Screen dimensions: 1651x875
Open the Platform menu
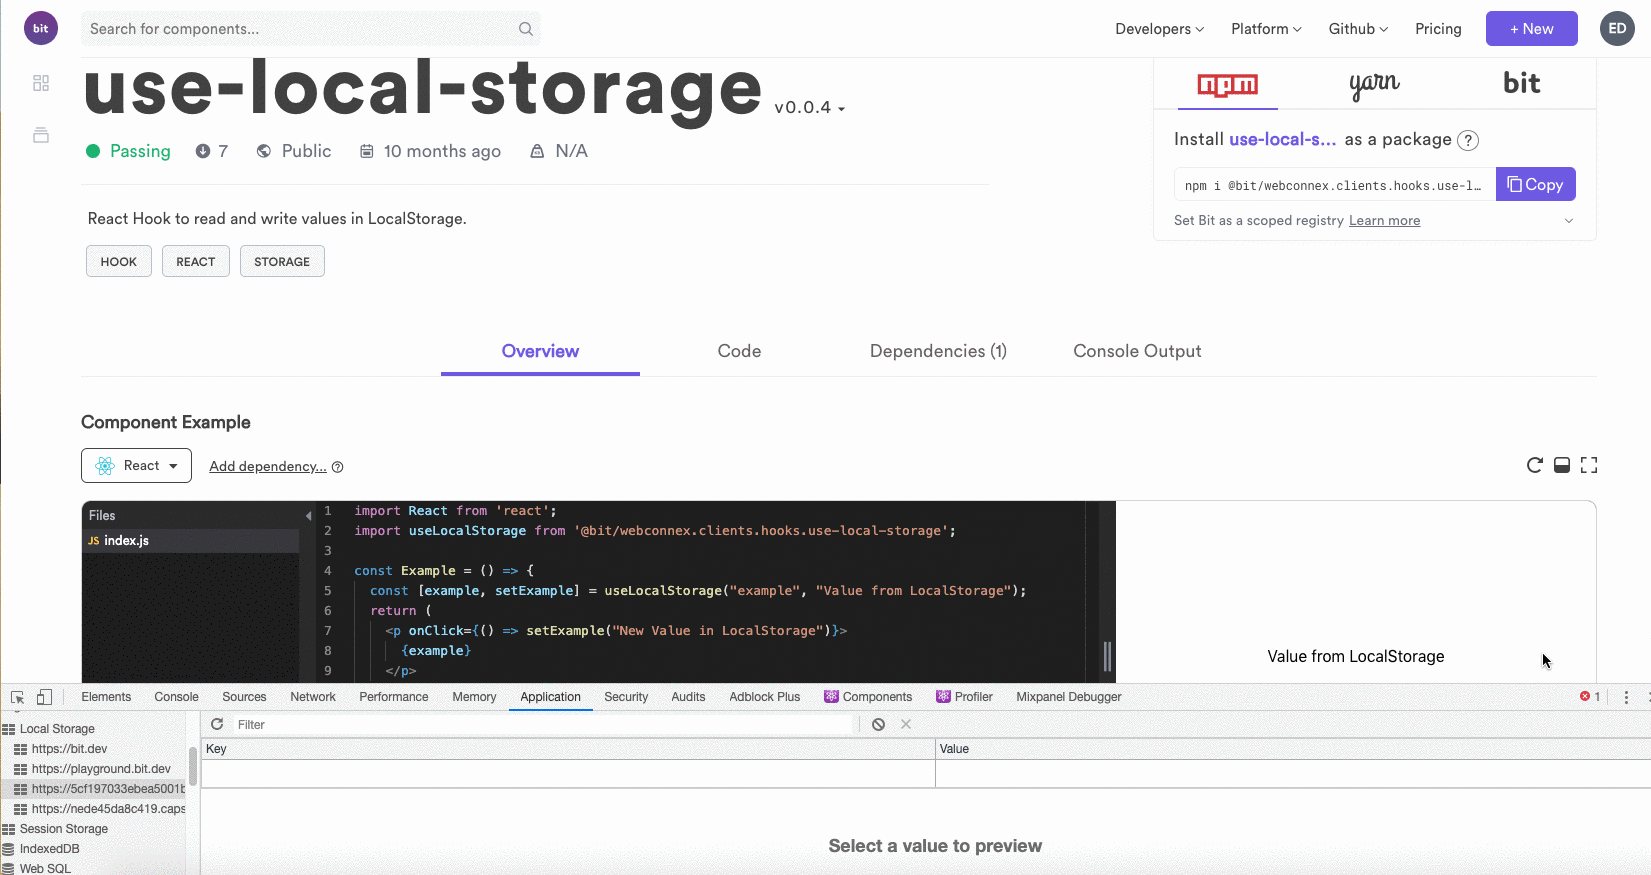point(1266,29)
